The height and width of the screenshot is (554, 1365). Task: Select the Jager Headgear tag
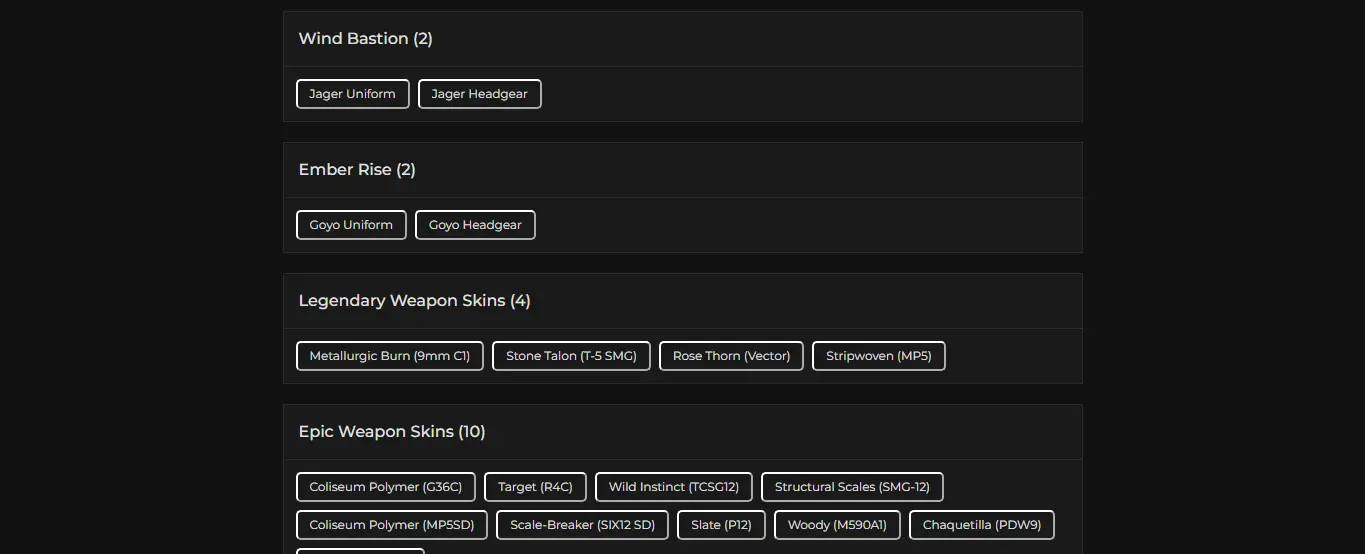click(479, 94)
